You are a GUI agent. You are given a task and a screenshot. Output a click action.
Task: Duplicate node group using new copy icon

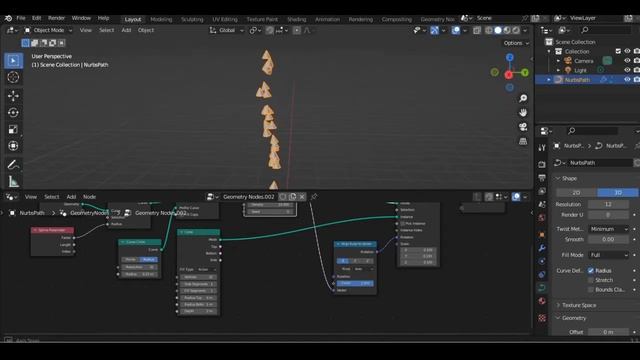click(293, 197)
